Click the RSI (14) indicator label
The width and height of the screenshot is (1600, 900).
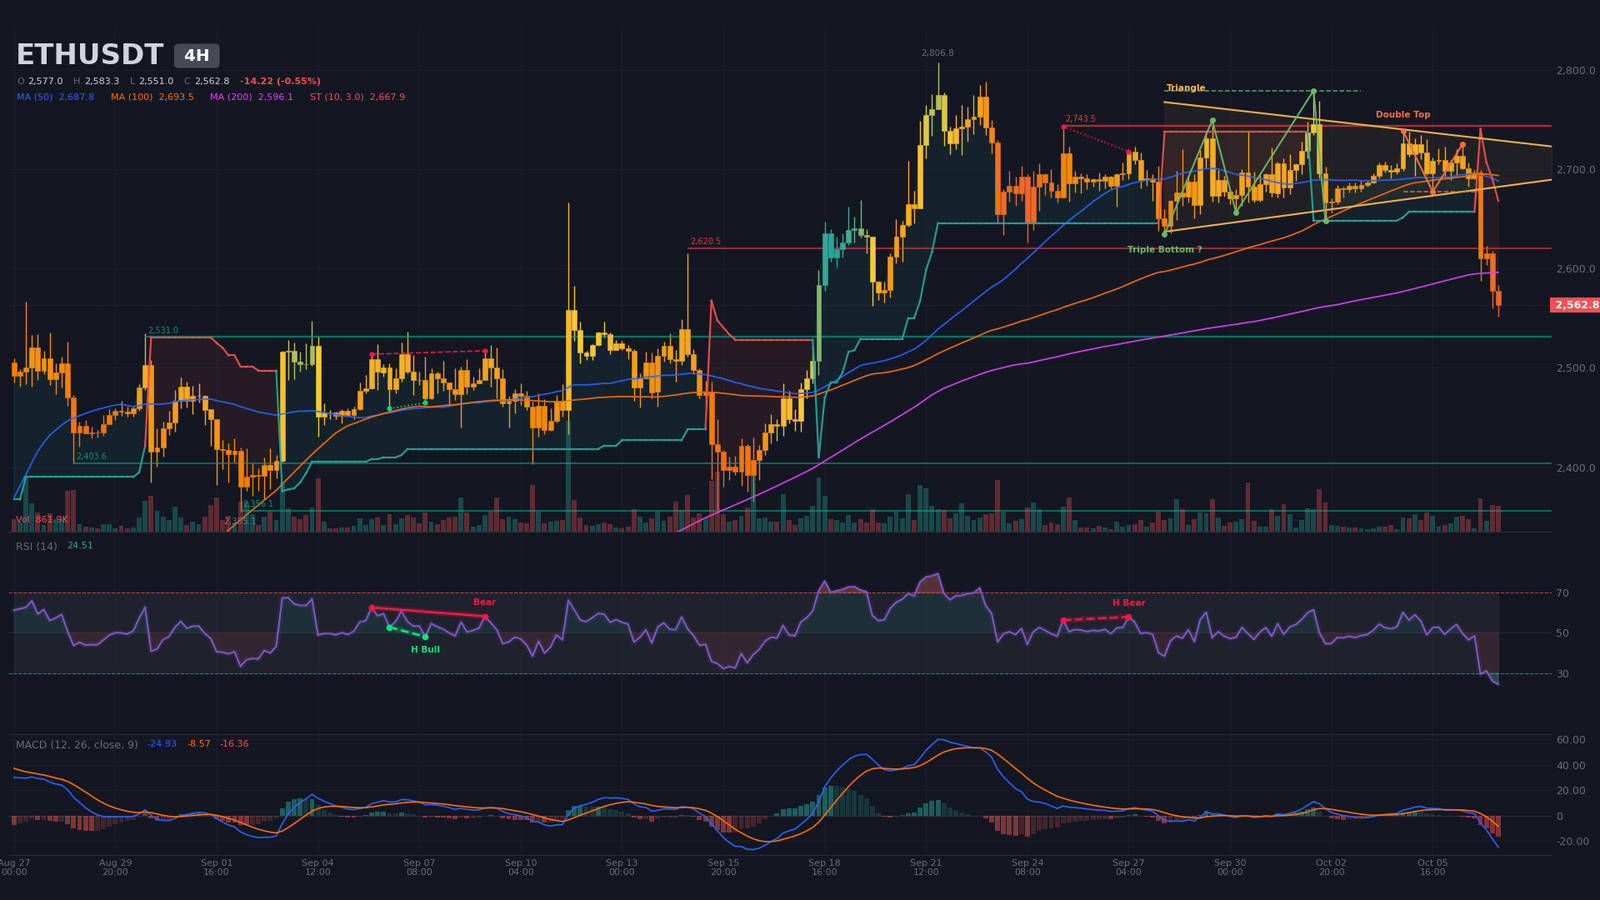tap(36, 546)
